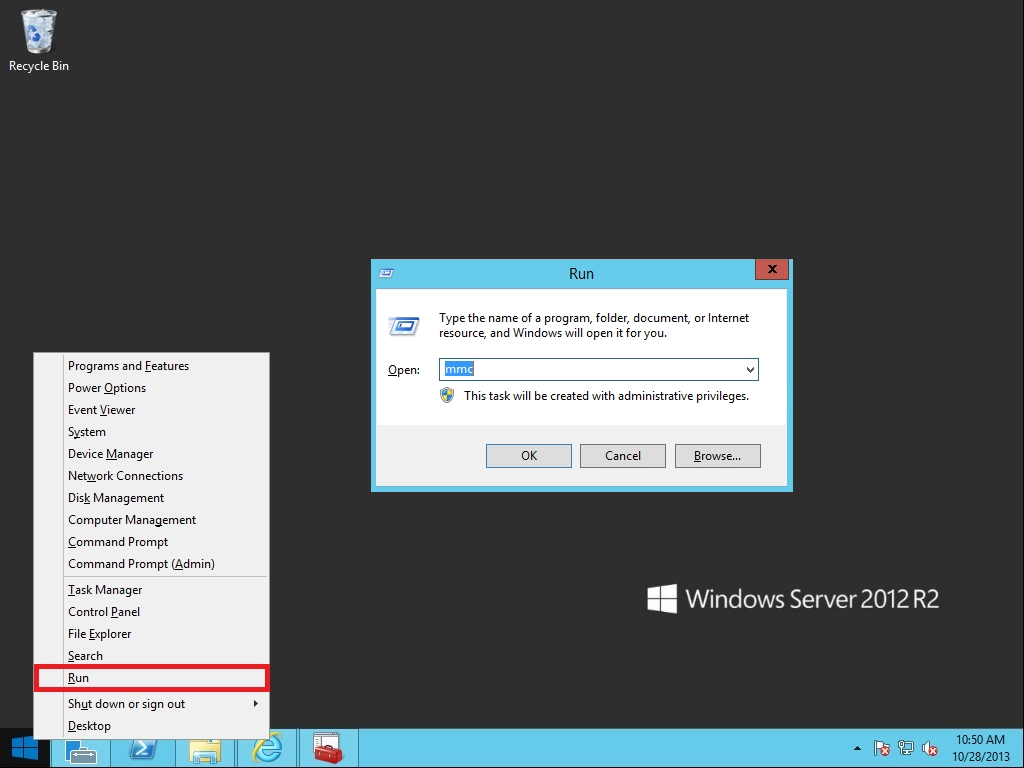
Task: Open the Recycle Bin desktop icon
Action: click(38, 40)
